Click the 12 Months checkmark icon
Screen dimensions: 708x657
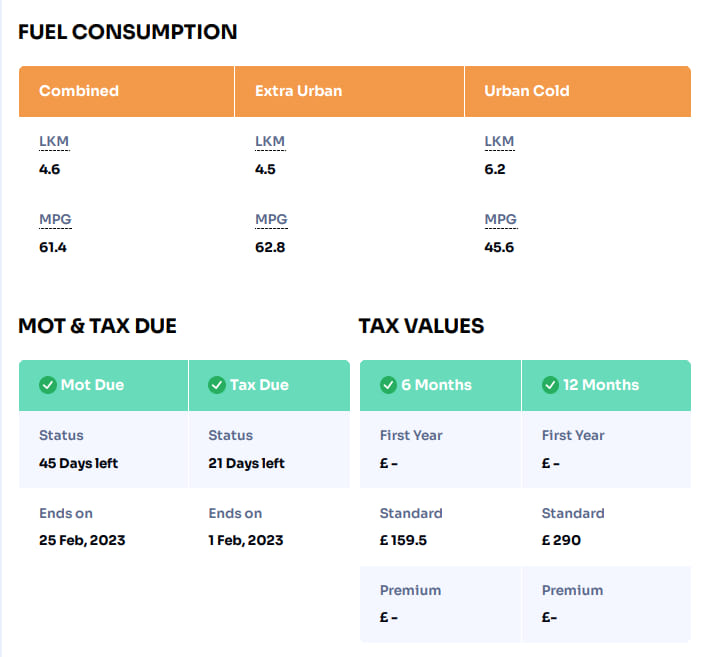(549, 385)
